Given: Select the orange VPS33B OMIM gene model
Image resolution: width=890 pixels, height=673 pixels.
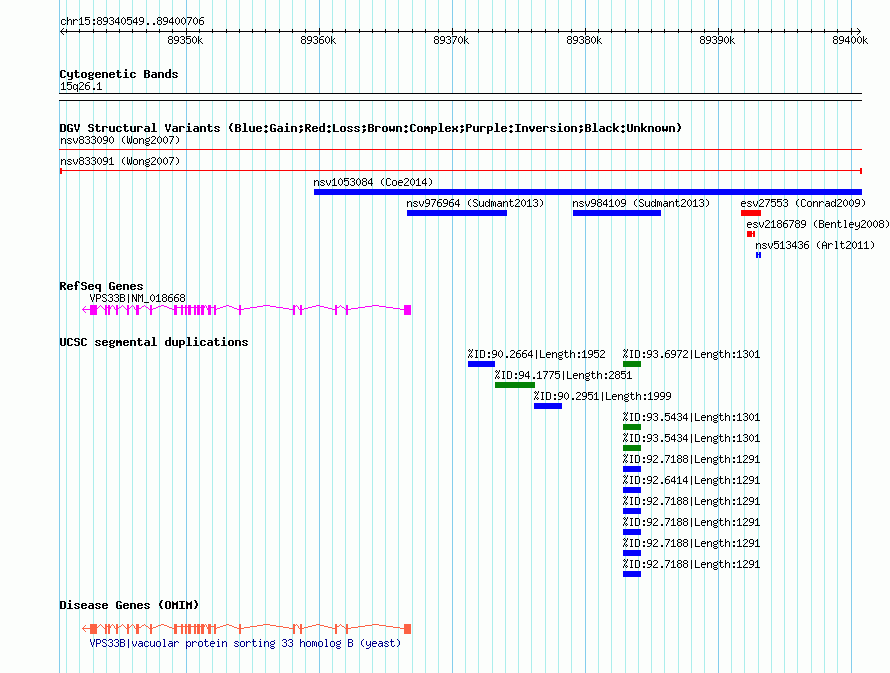Looking at the screenshot, I should click(x=246, y=629).
